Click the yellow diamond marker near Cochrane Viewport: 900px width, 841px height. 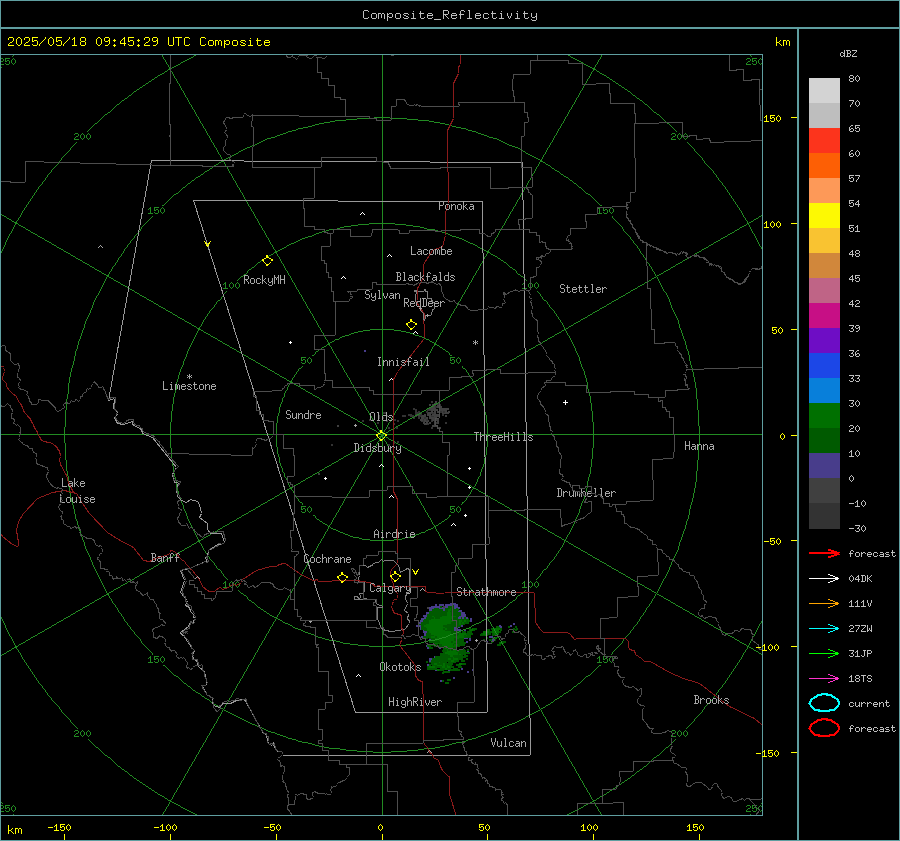pos(343,578)
